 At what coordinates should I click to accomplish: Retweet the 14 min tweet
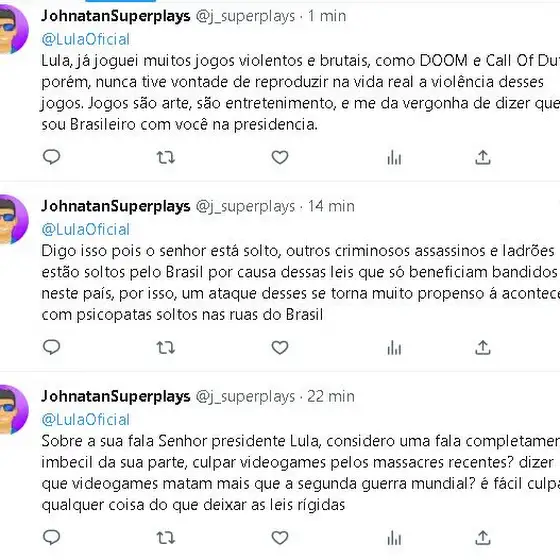click(x=166, y=347)
